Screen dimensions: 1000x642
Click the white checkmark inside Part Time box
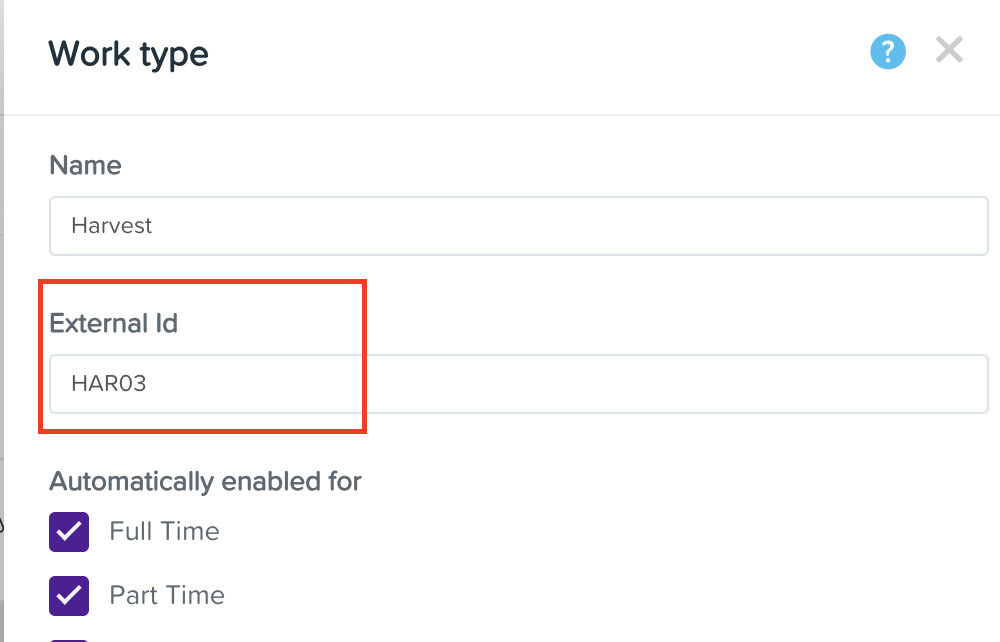69,595
